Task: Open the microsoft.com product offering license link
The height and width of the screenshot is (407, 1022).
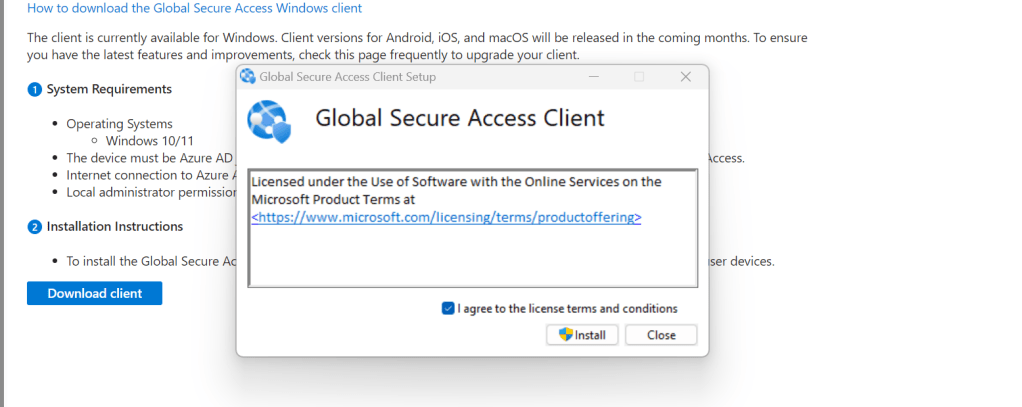Action: (x=446, y=217)
